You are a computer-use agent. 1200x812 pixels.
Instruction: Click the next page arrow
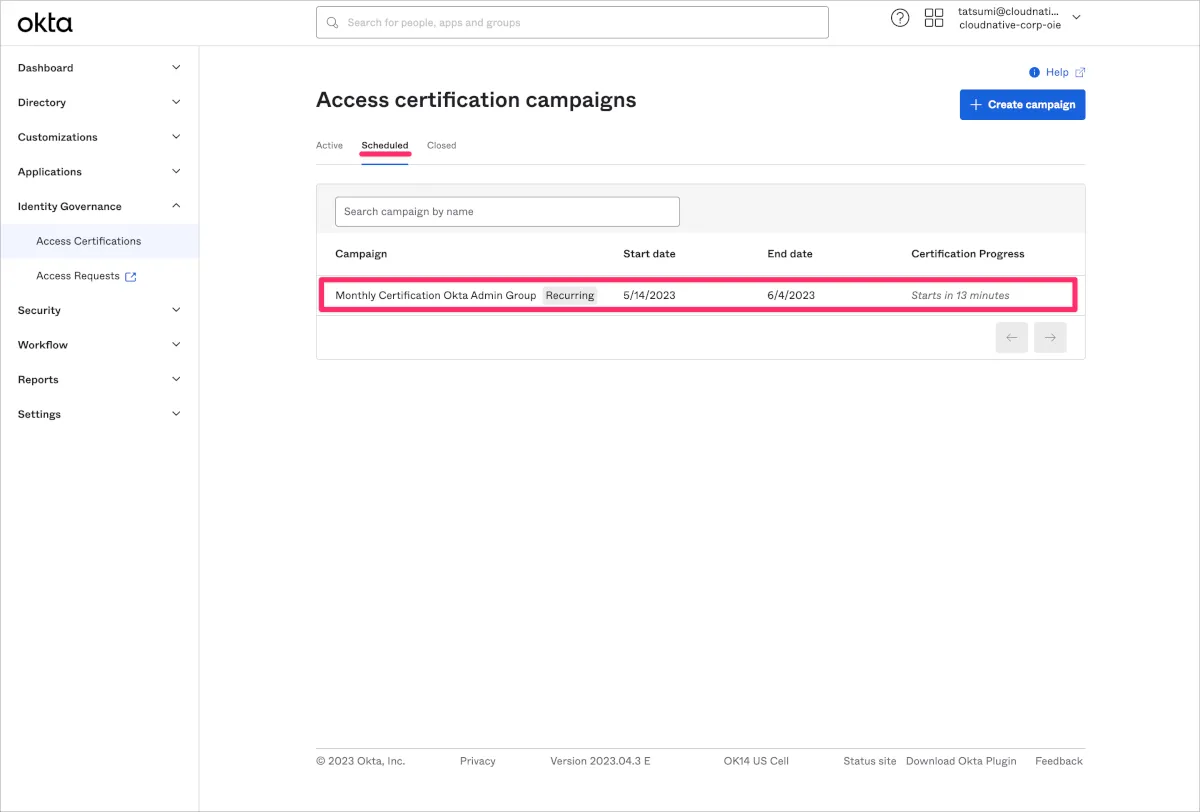coord(1050,338)
